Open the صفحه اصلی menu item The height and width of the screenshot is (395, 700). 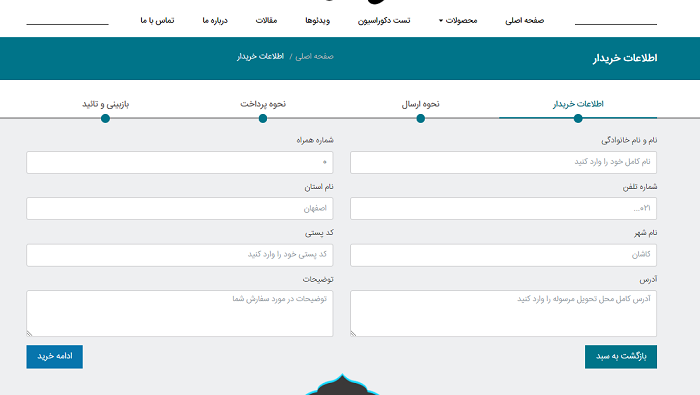[524, 21]
